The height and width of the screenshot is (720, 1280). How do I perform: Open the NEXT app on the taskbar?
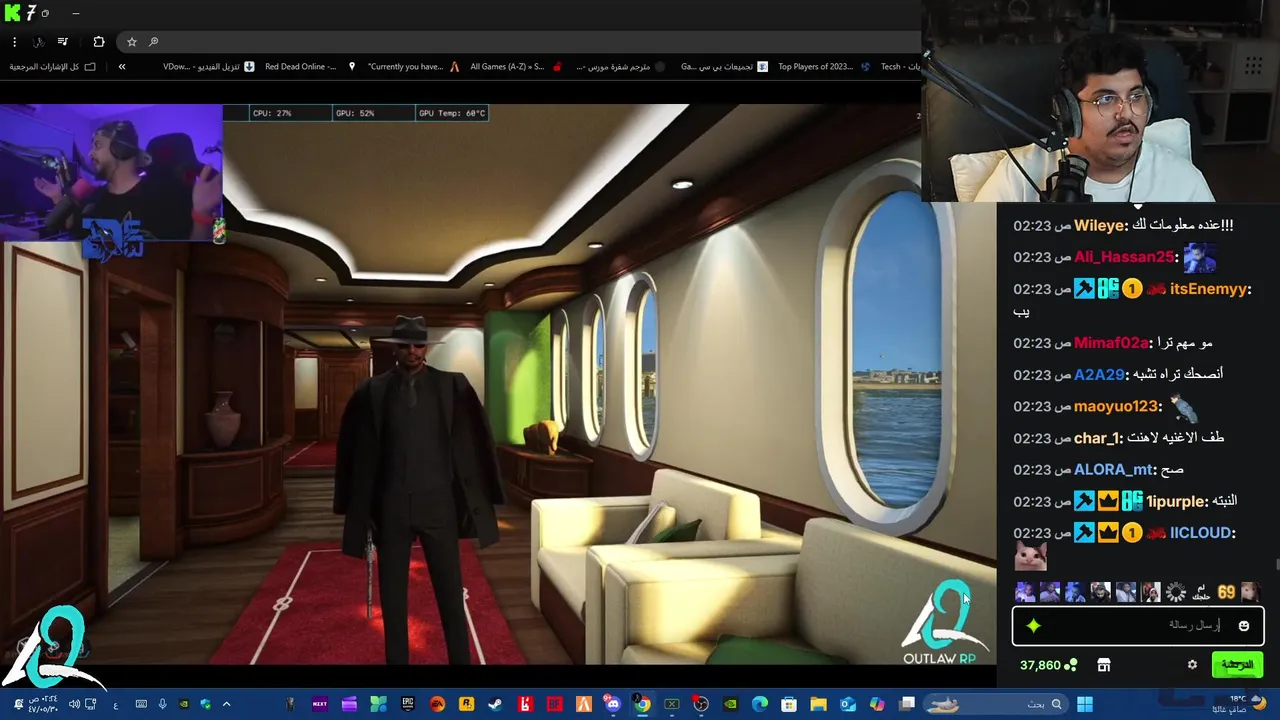tap(320, 704)
